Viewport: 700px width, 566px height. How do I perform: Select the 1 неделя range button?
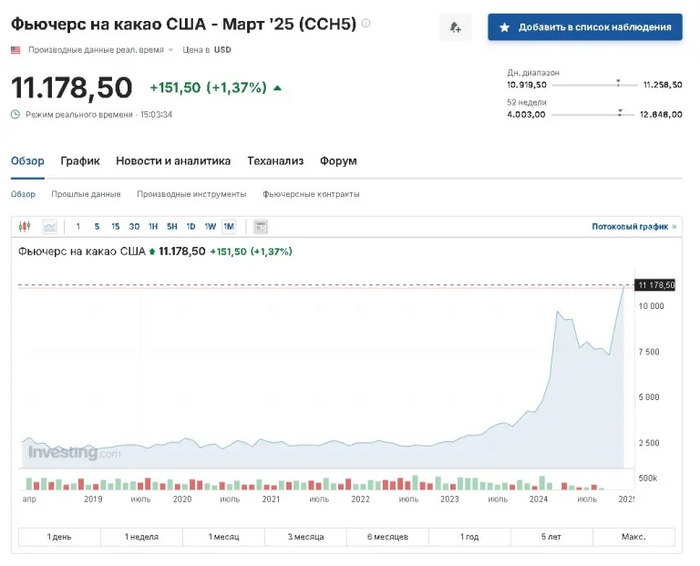click(x=142, y=537)
